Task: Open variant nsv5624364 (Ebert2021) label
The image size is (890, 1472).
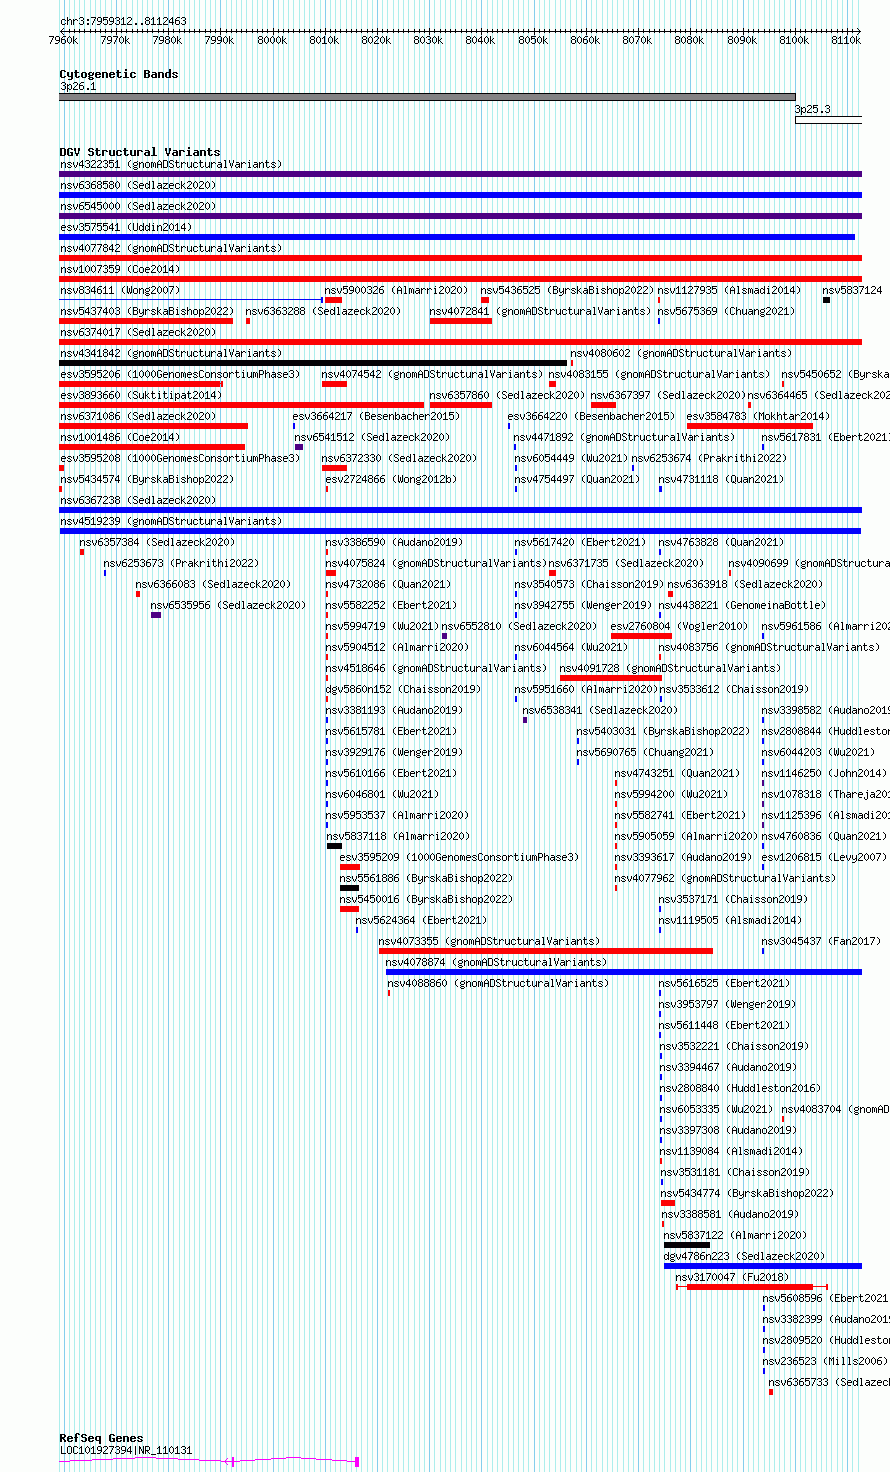Action: [x=421, y=920]
